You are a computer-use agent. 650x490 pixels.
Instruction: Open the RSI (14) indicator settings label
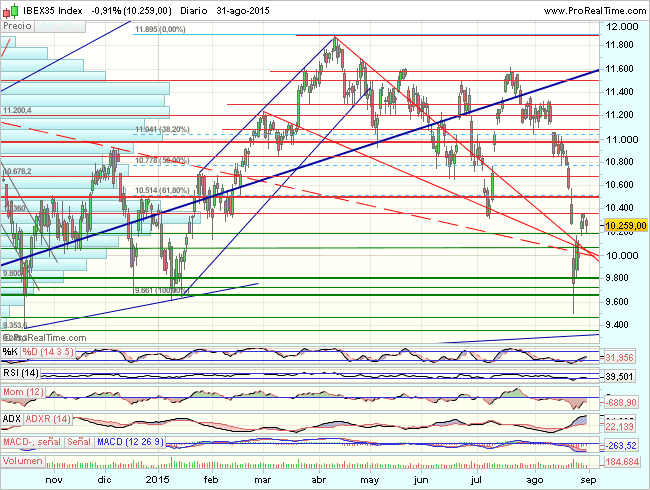(x=21, y=373)
